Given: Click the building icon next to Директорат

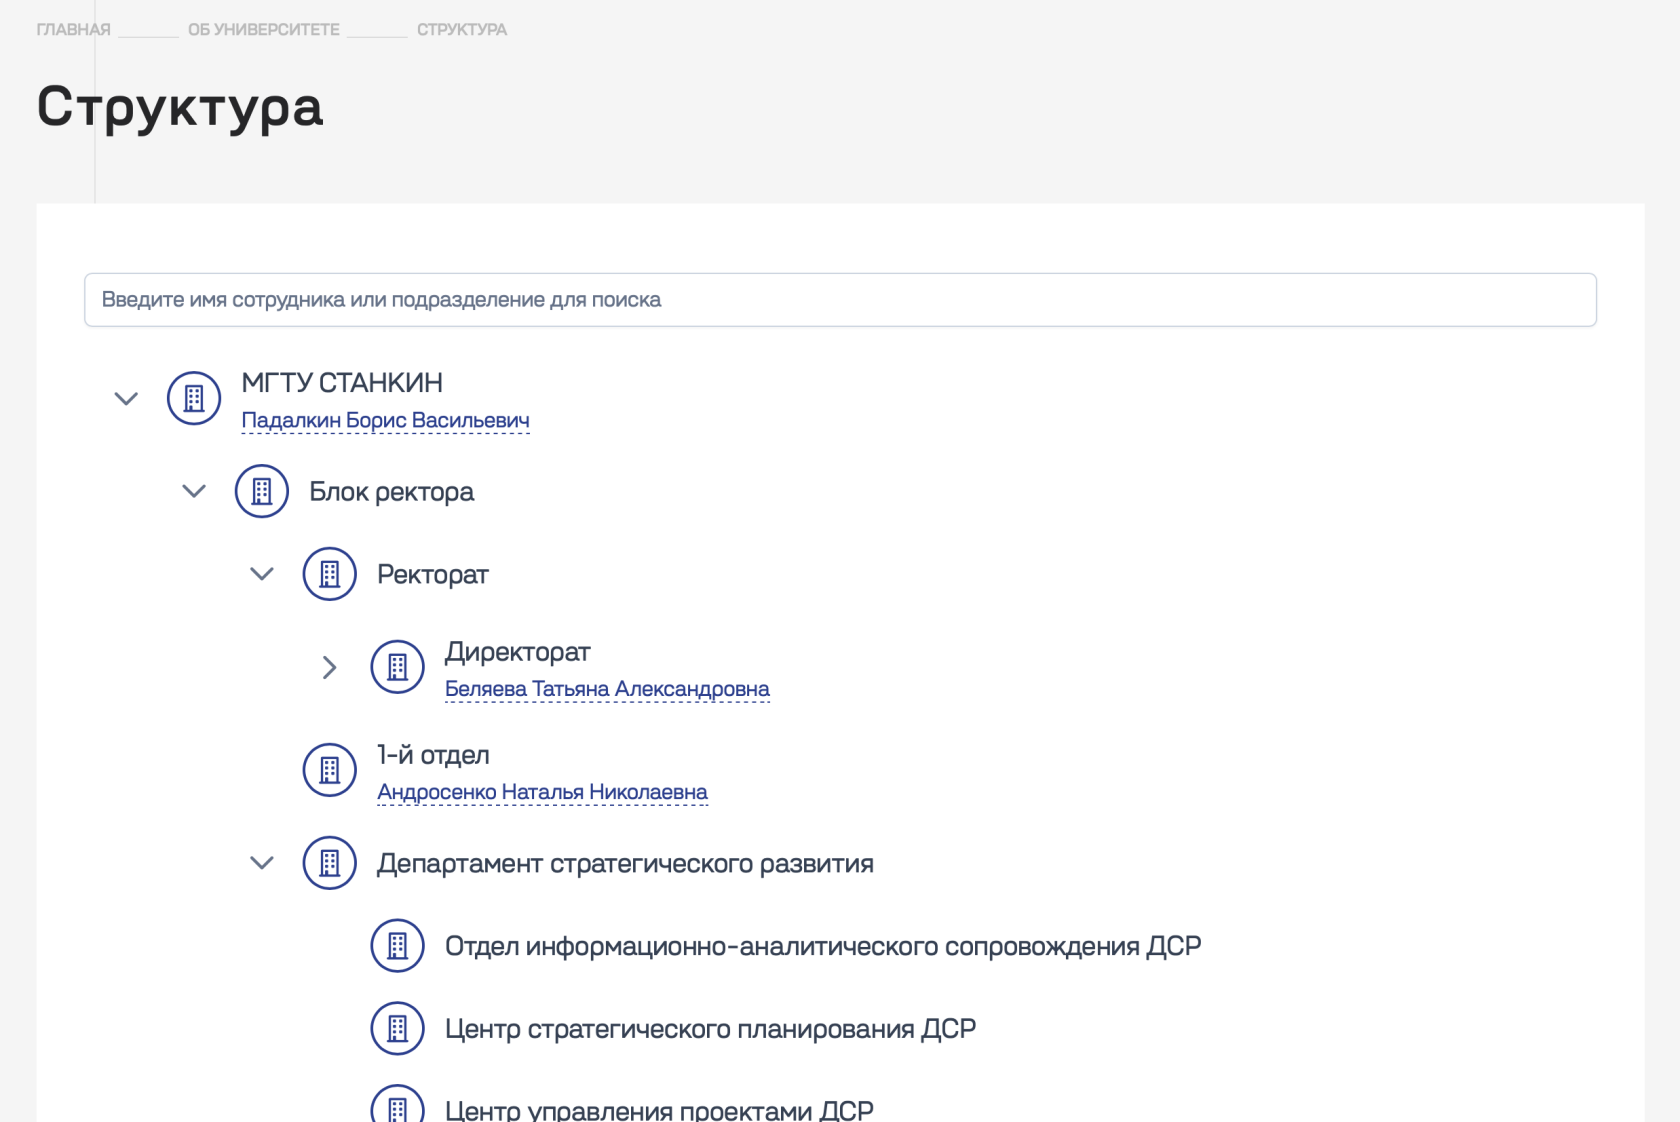Looking at the screenshot, I should pyautogui.click(x=398, y=667).
